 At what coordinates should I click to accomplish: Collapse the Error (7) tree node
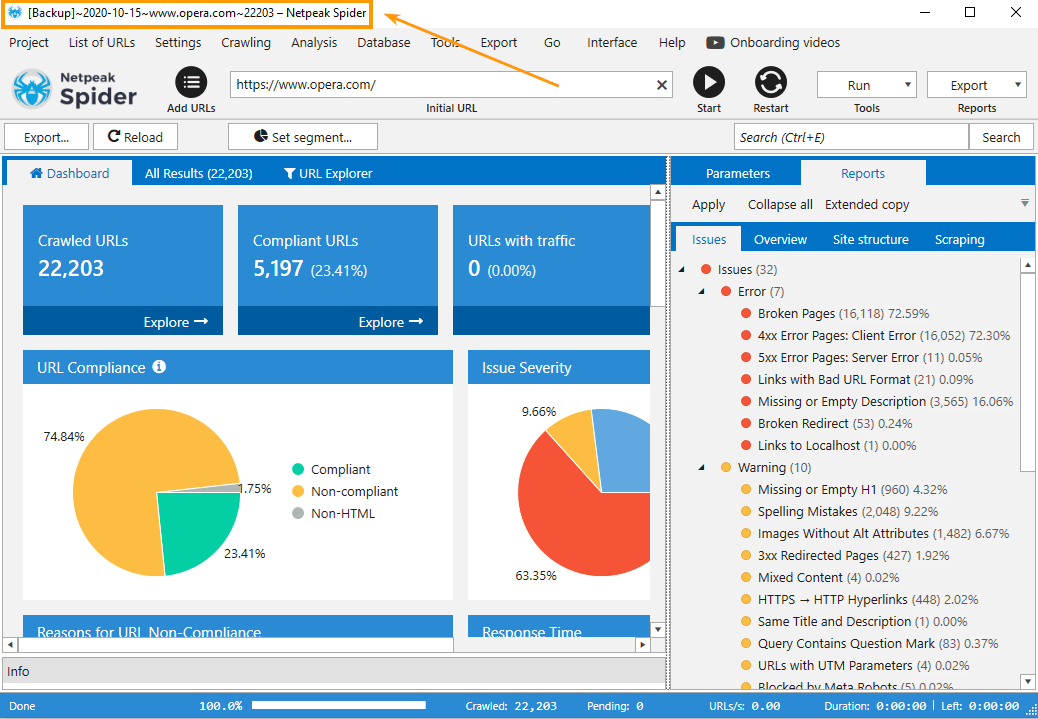pos(702,291)
